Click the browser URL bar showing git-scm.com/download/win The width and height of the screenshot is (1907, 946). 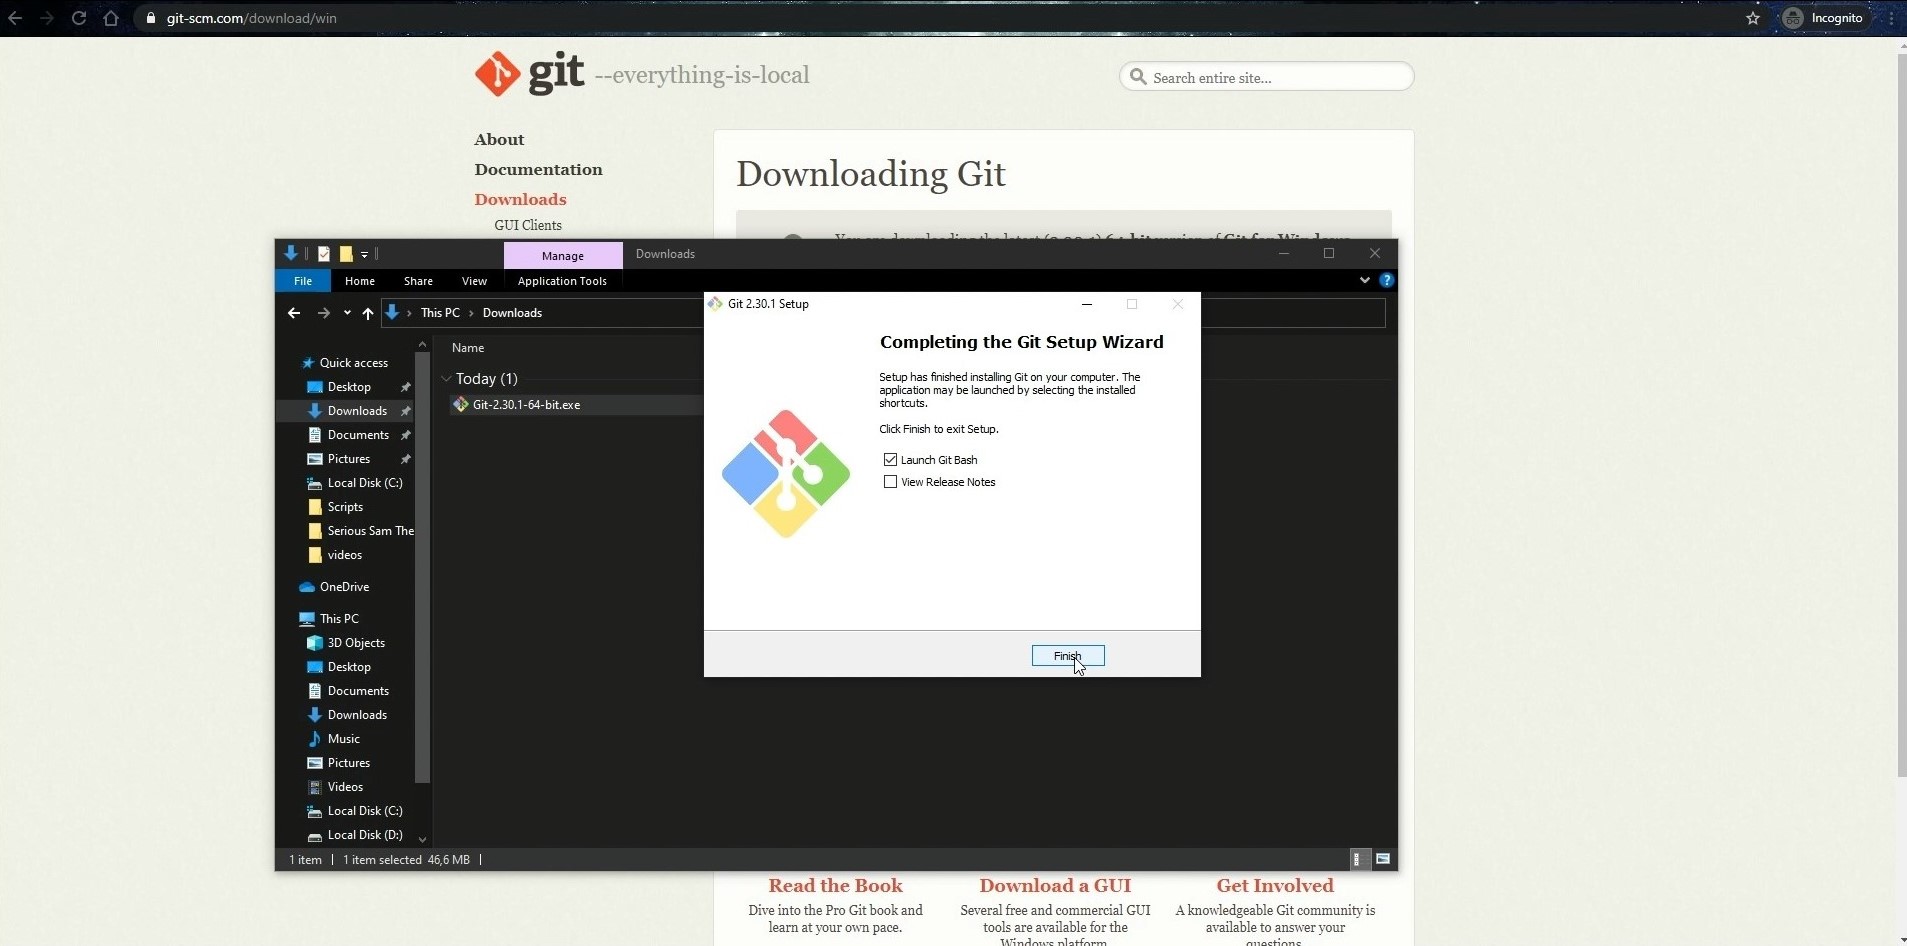point(251,18)
